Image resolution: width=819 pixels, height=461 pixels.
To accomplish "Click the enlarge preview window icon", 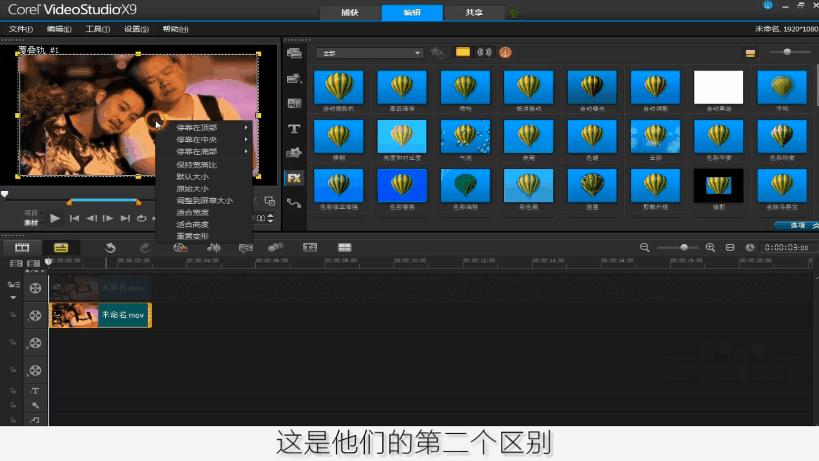I will 270,201.
